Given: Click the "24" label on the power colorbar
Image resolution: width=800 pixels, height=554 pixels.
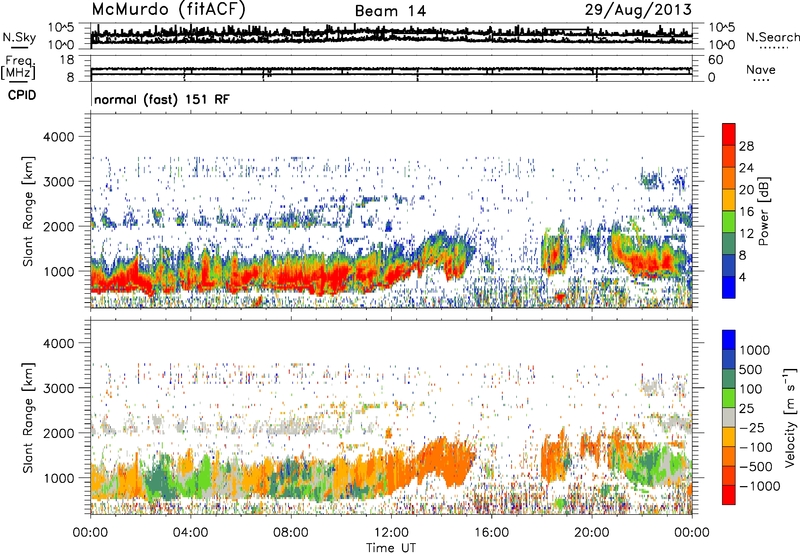Looking at the screenshot, I should (746, 168).
